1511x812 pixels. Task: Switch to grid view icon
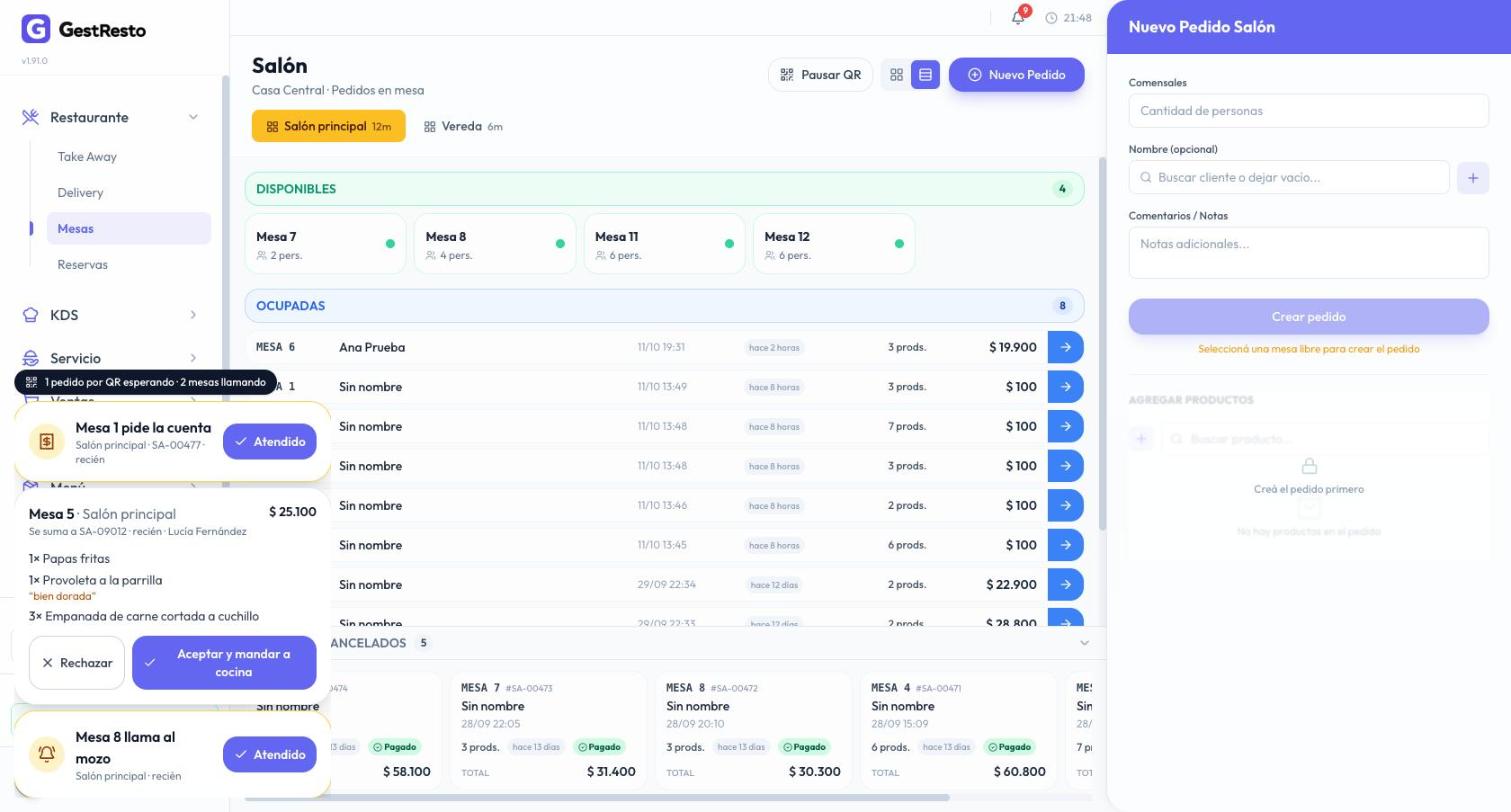896,75
